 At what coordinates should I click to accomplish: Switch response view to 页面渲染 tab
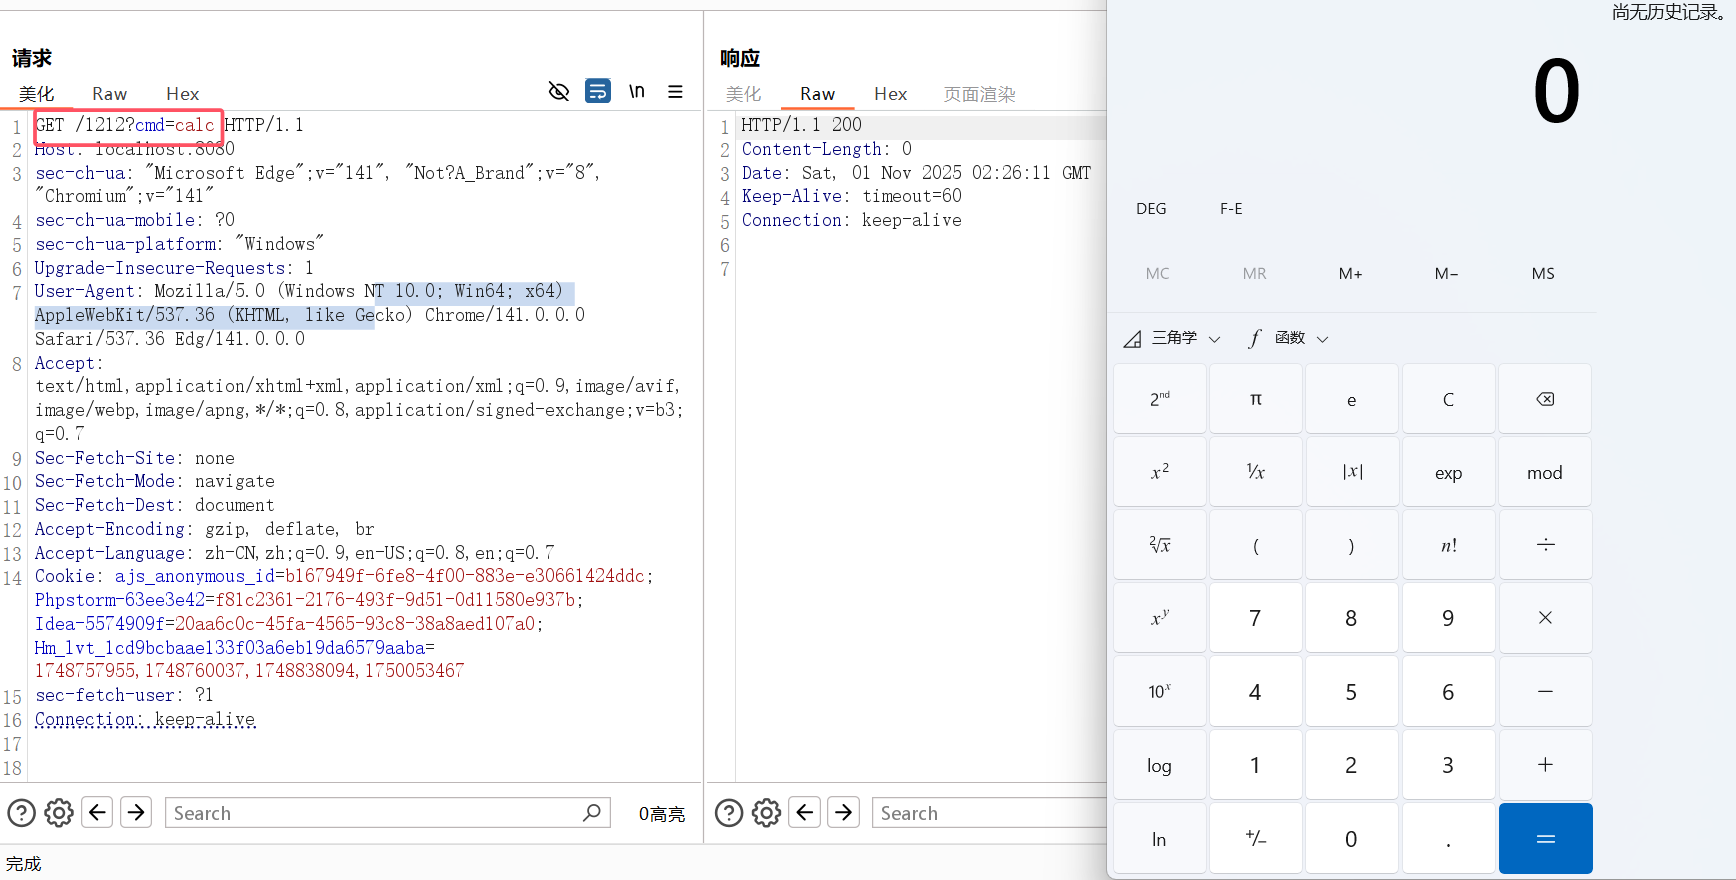pos(979,94)
